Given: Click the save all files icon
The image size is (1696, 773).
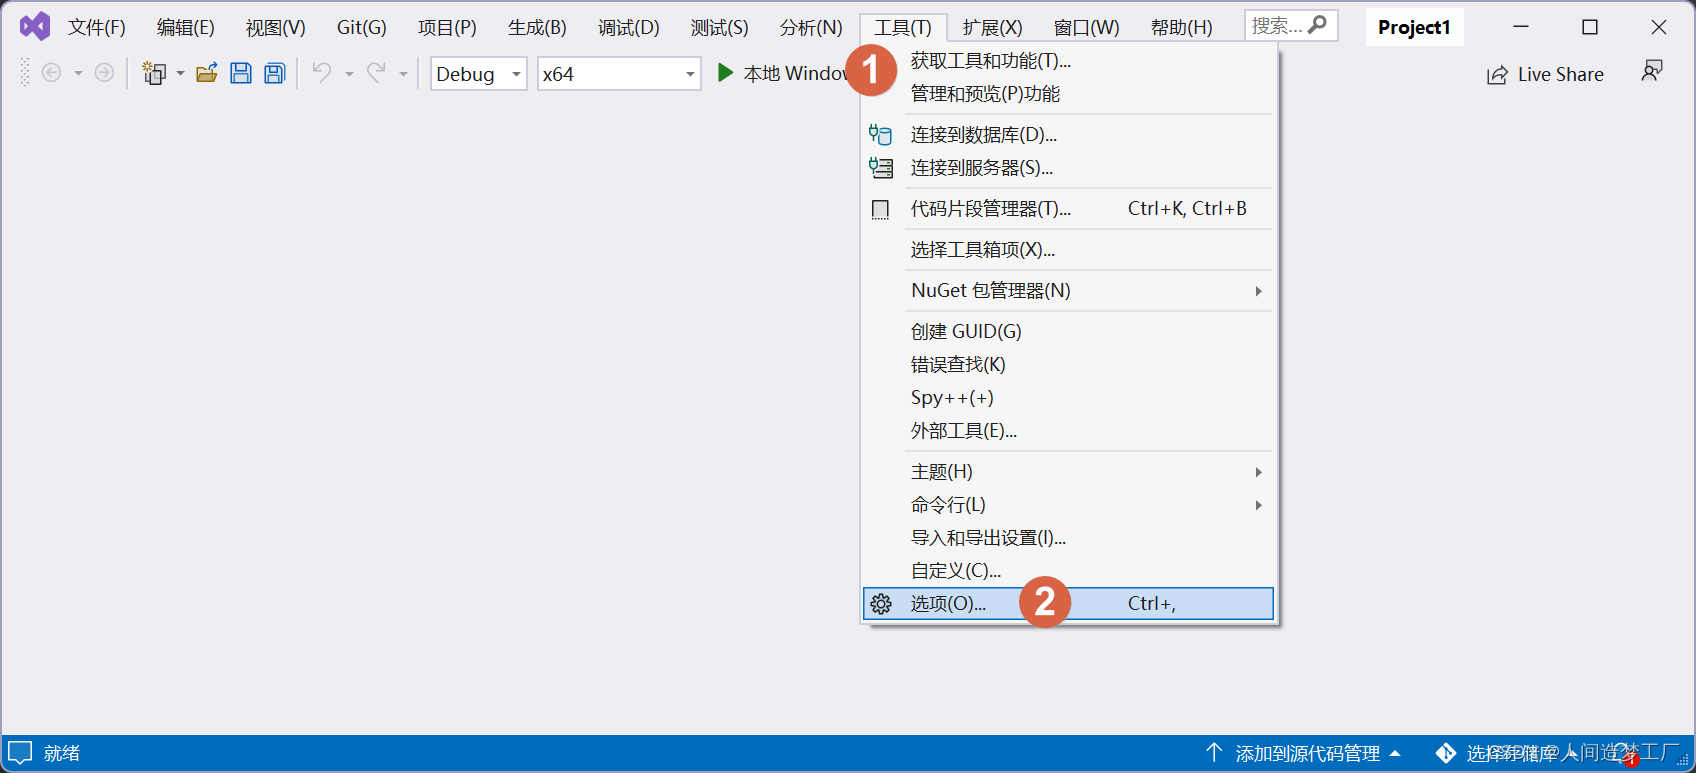Looking at the screenshot, I should 275,73.
